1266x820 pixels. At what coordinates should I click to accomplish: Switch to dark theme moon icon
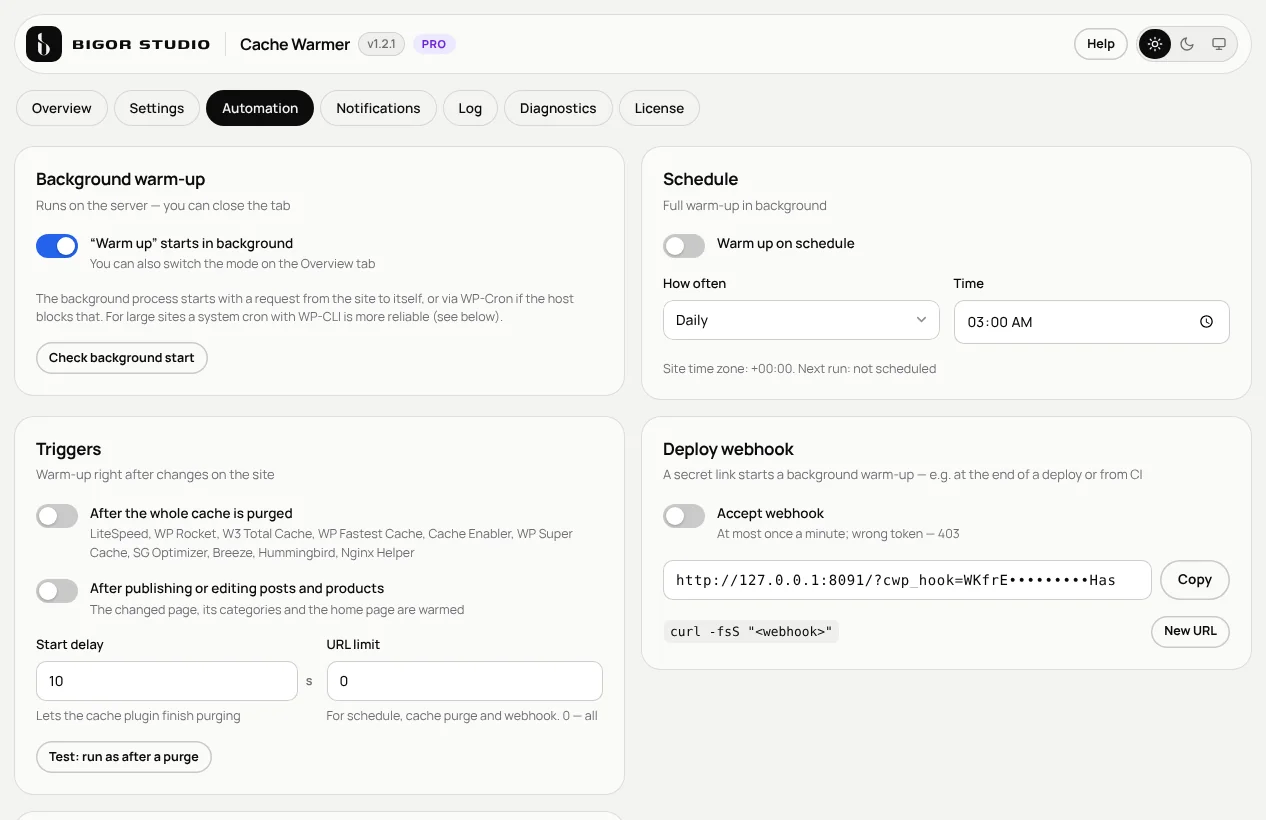[1187, 44]
